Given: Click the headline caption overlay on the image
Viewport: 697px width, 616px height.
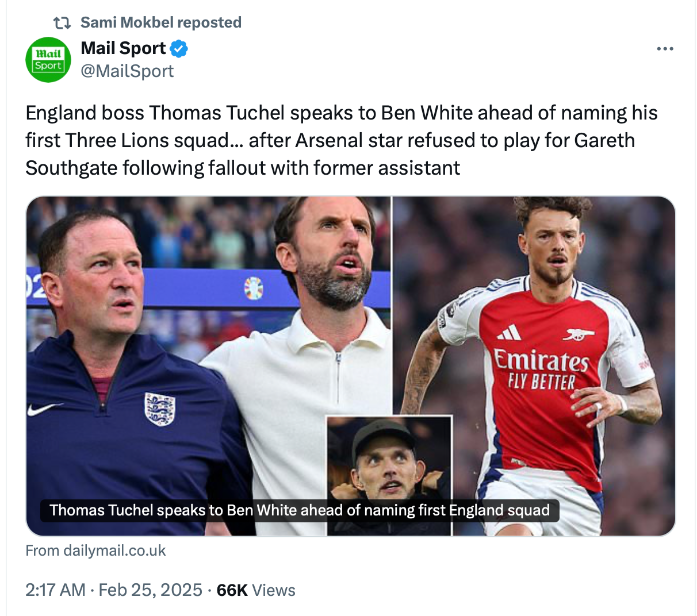Looking at the screenshot, I should pyautogui.click(x=300, y=510).
